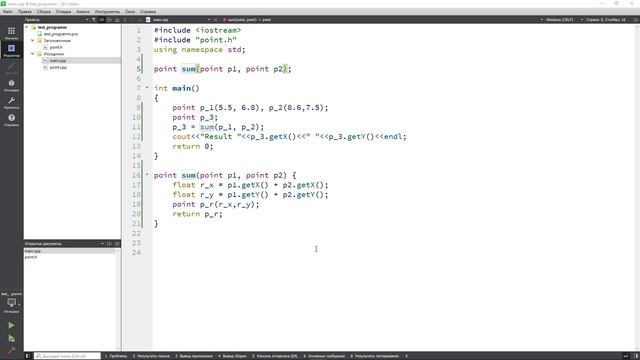Viewport: 640px width, 360px height.
Task: Open the Projects mode wrench icon
Action: (11, 100)
